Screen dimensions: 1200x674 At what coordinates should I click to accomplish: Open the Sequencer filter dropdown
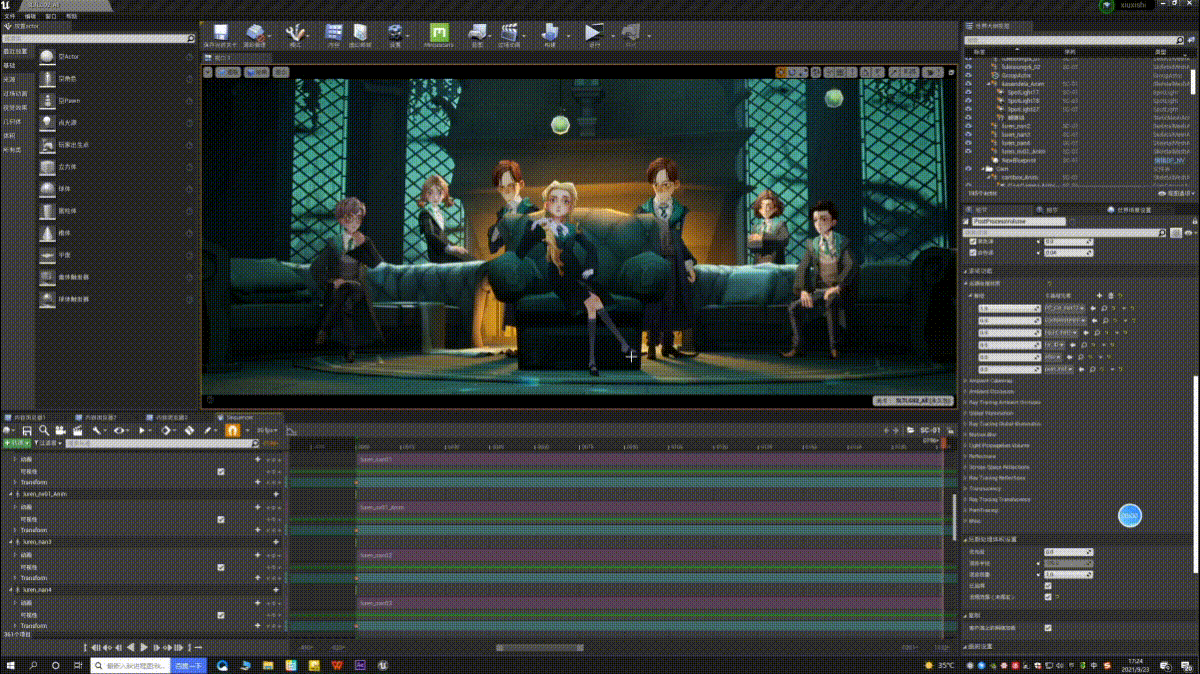[50, 442]
